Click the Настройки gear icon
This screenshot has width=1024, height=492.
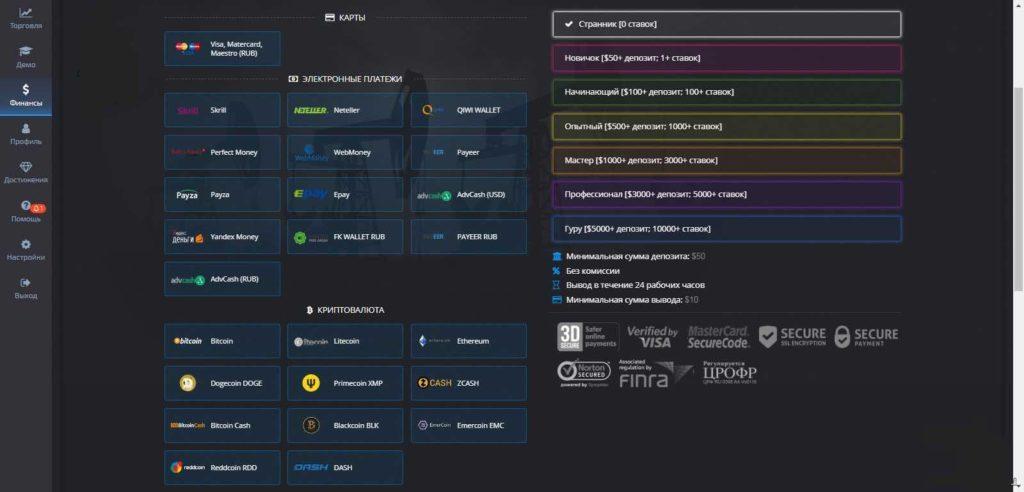26,245
